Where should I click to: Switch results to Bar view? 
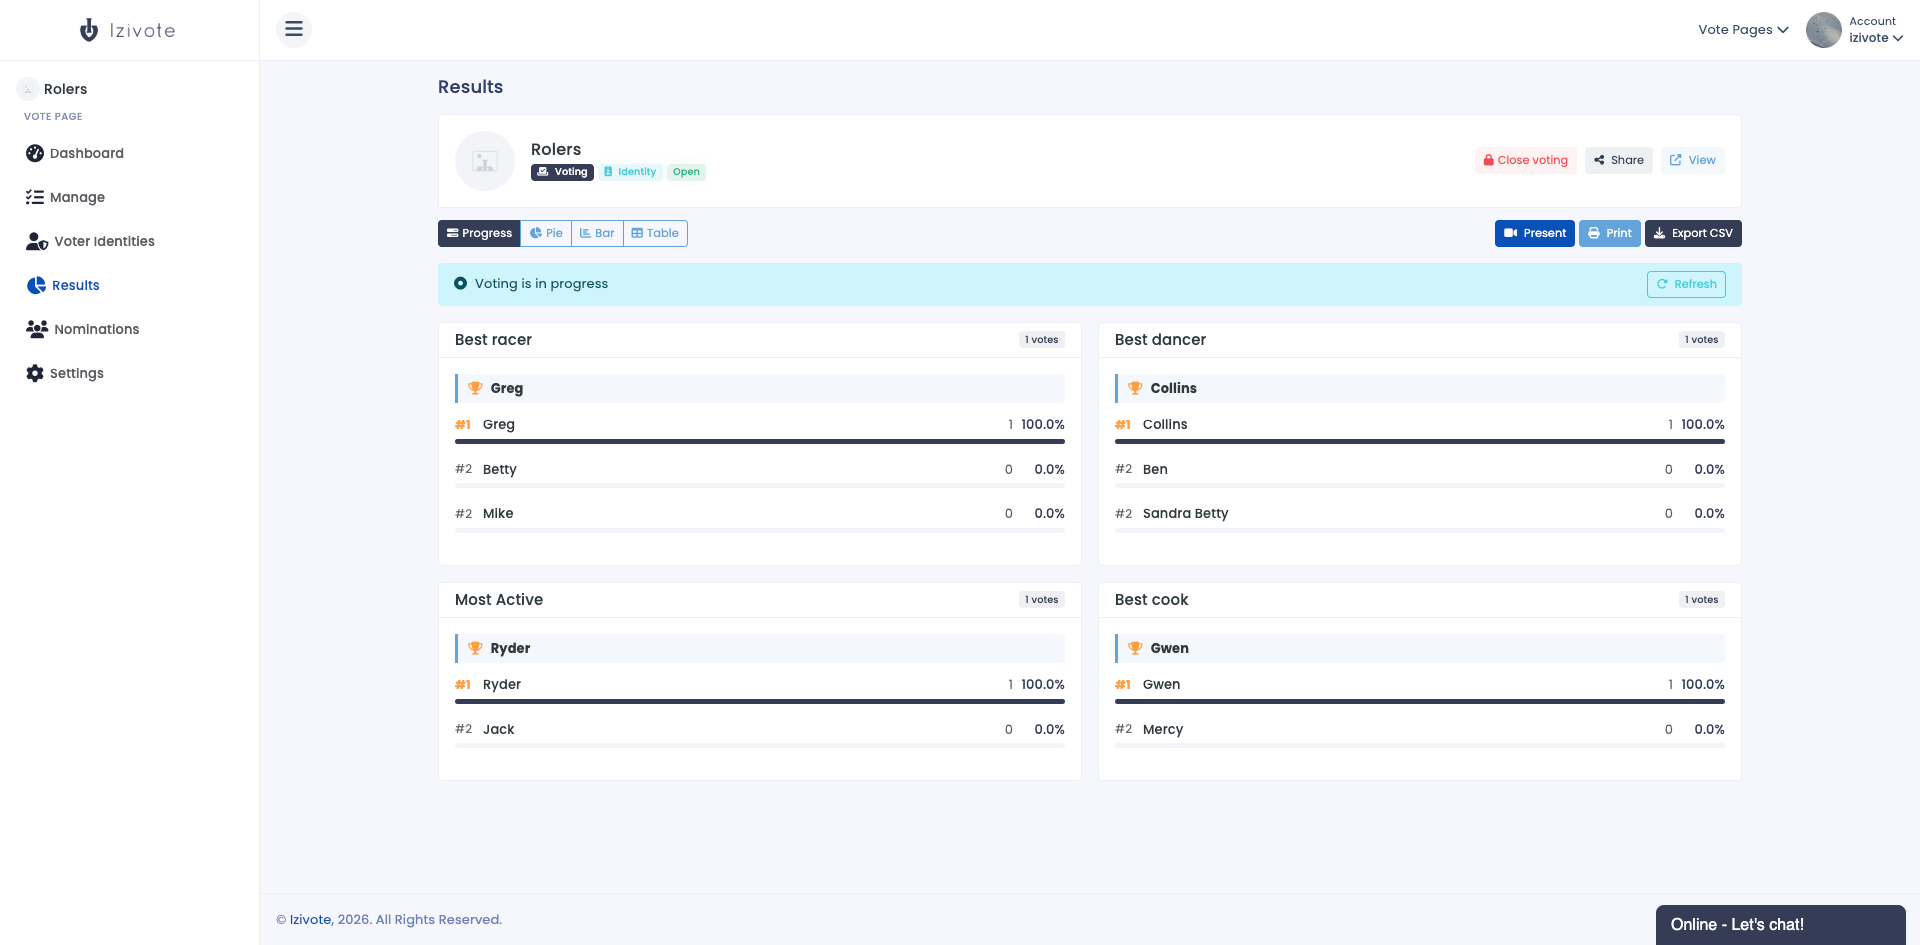click(x=597, y=233)
